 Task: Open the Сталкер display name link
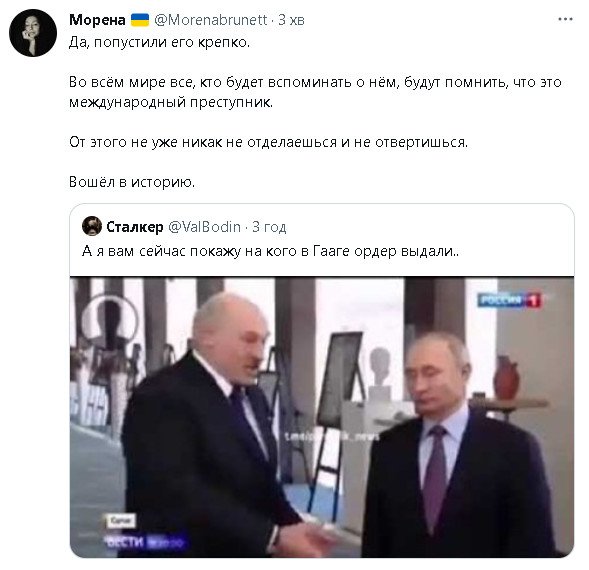tap(135, 227)
